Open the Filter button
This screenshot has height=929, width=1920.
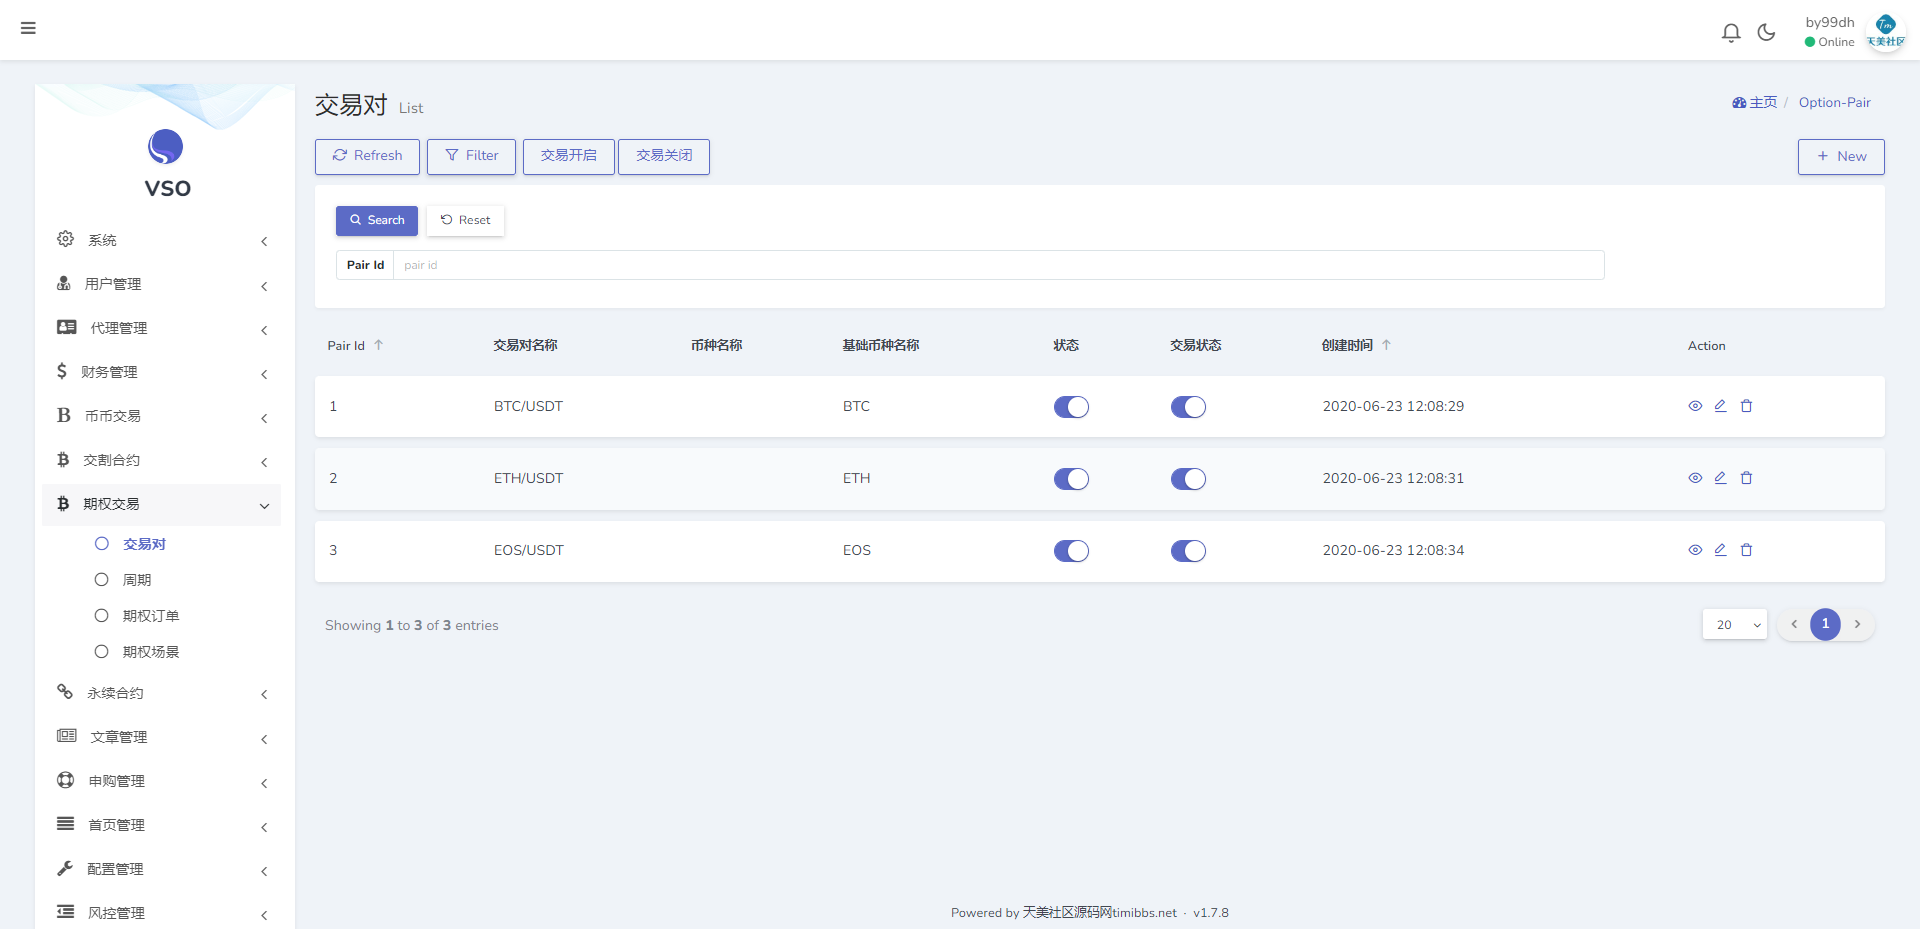(x=471, y=156)
